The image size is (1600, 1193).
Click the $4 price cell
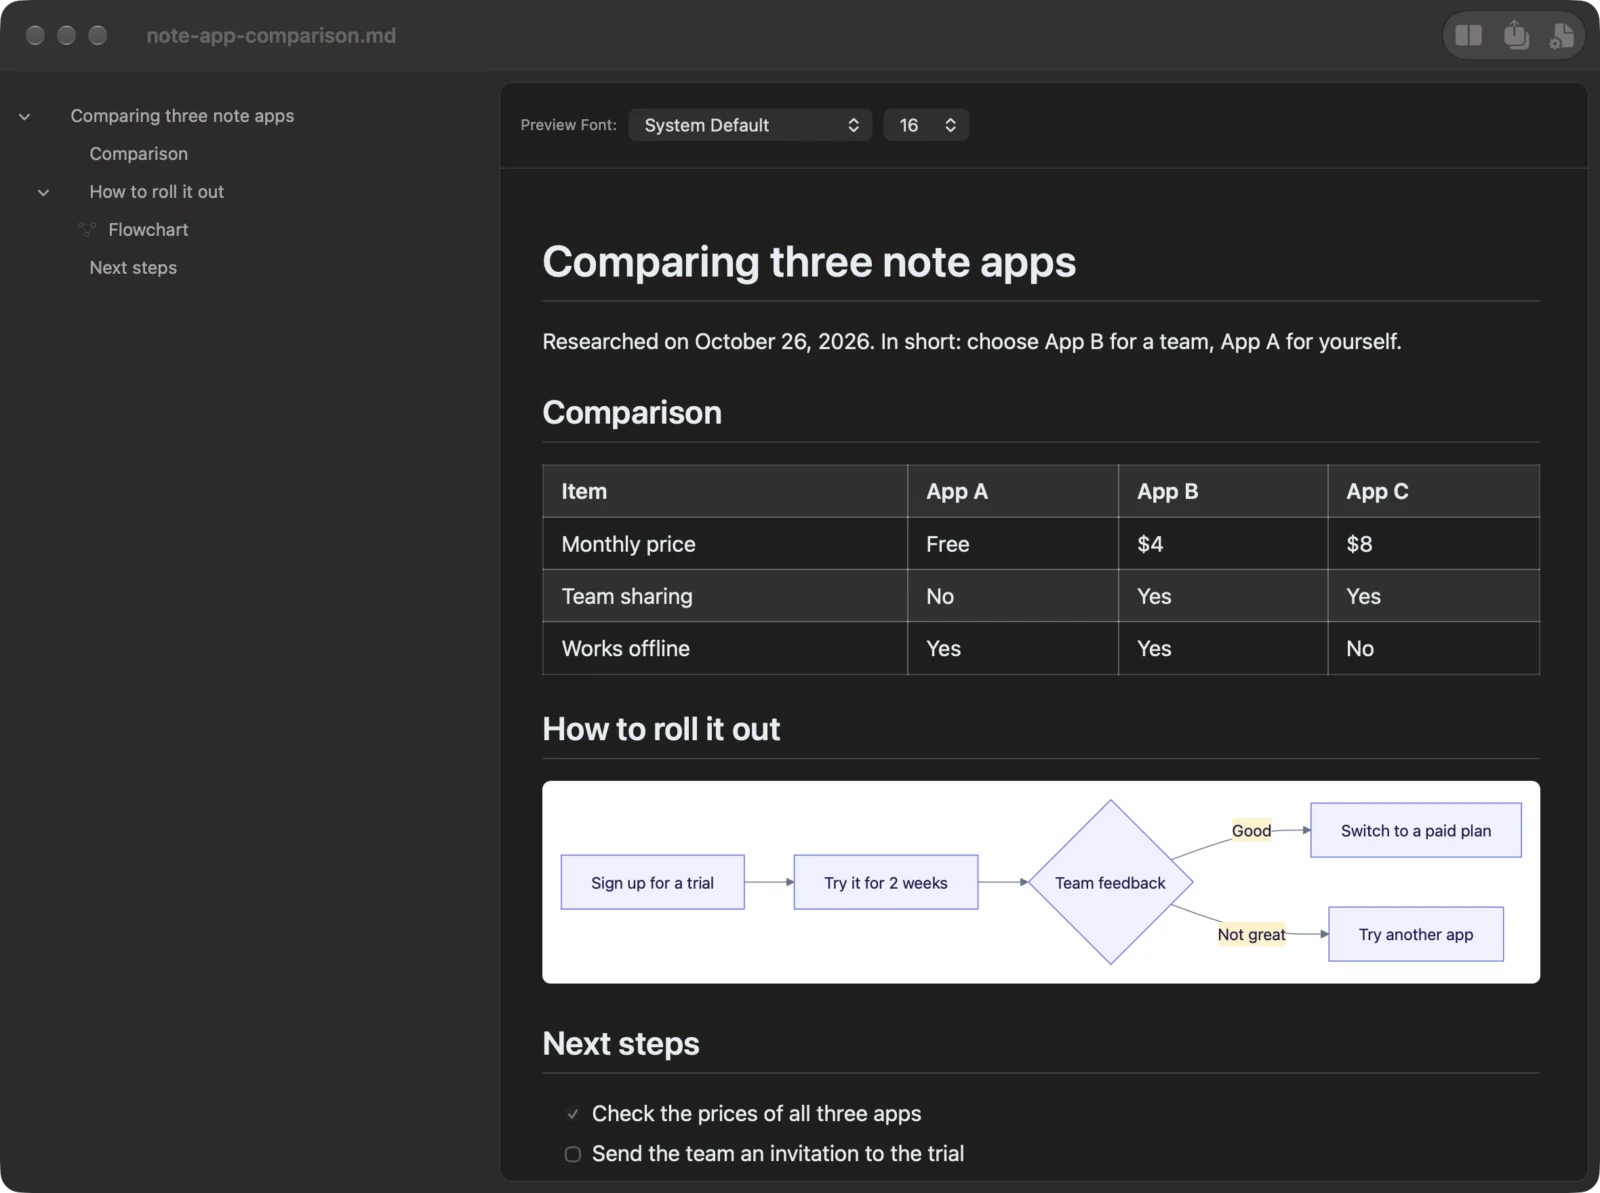1223,544
